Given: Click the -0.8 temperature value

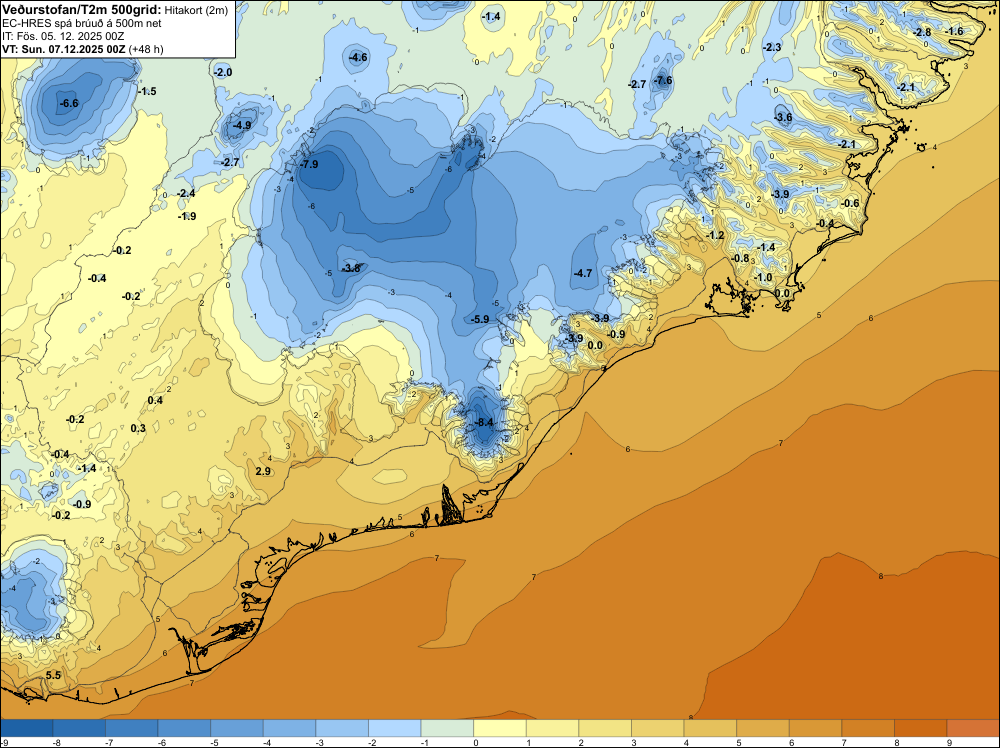Looking at the screenshot, I should coord(741,258).
